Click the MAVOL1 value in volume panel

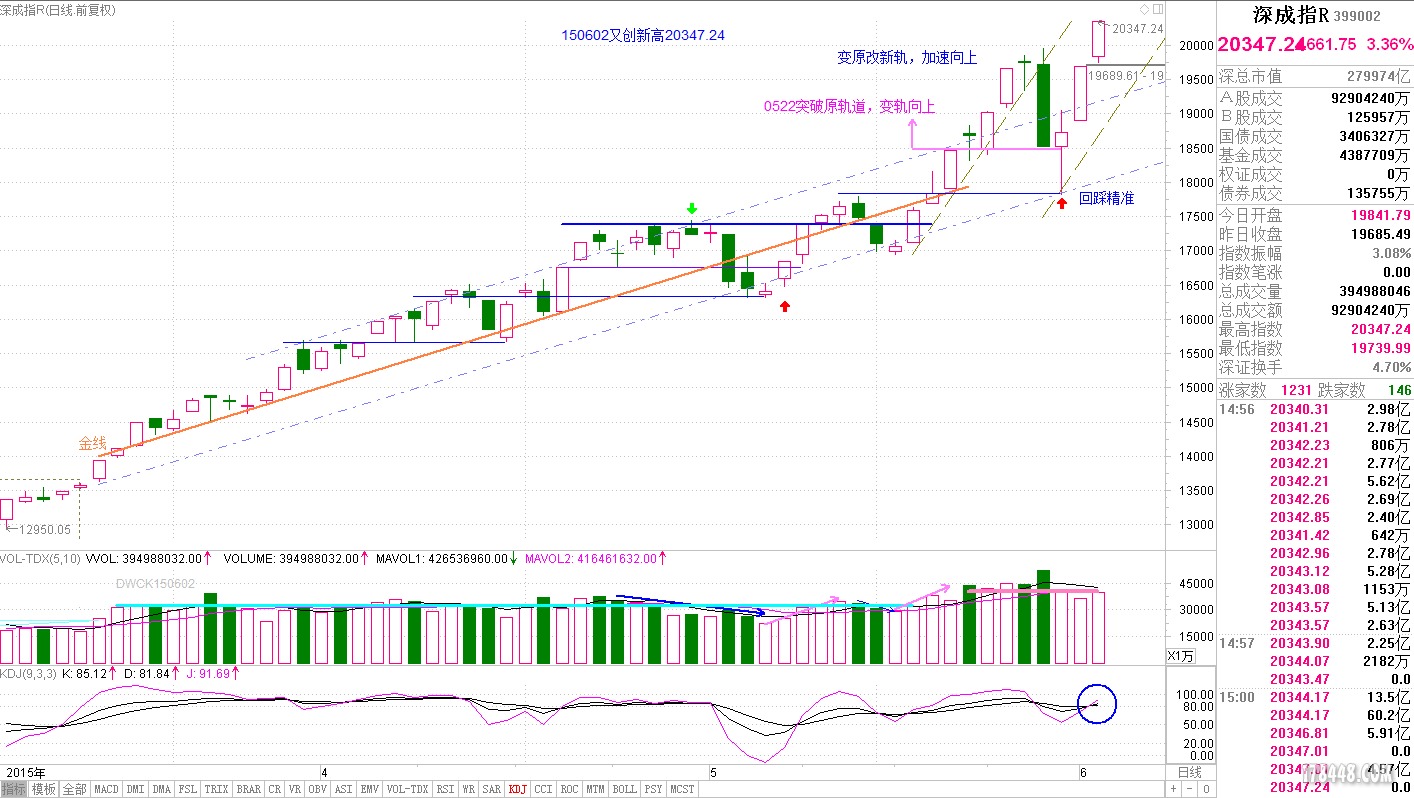443,559
